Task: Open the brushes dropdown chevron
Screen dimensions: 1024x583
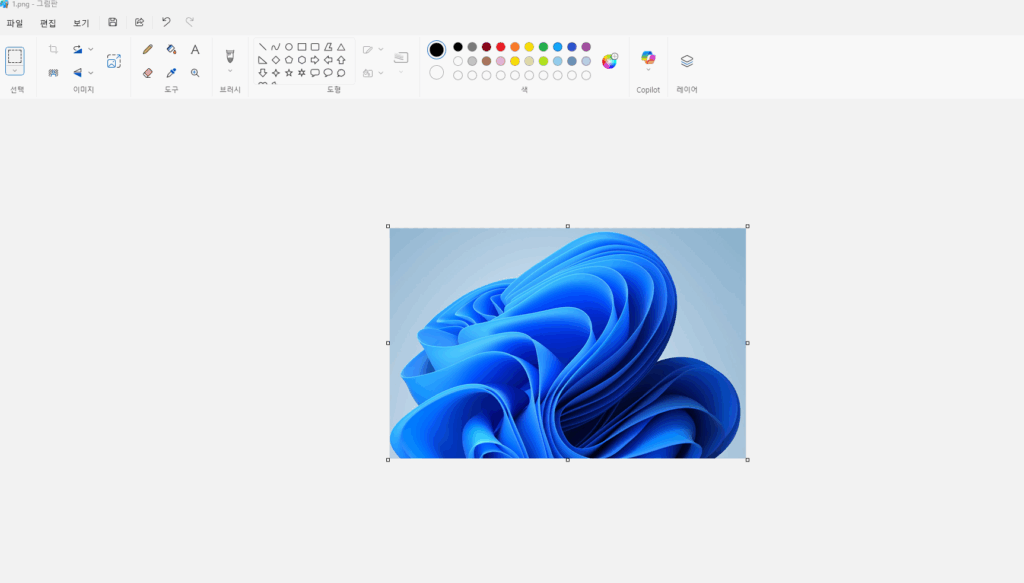Action: pos(230,71)
